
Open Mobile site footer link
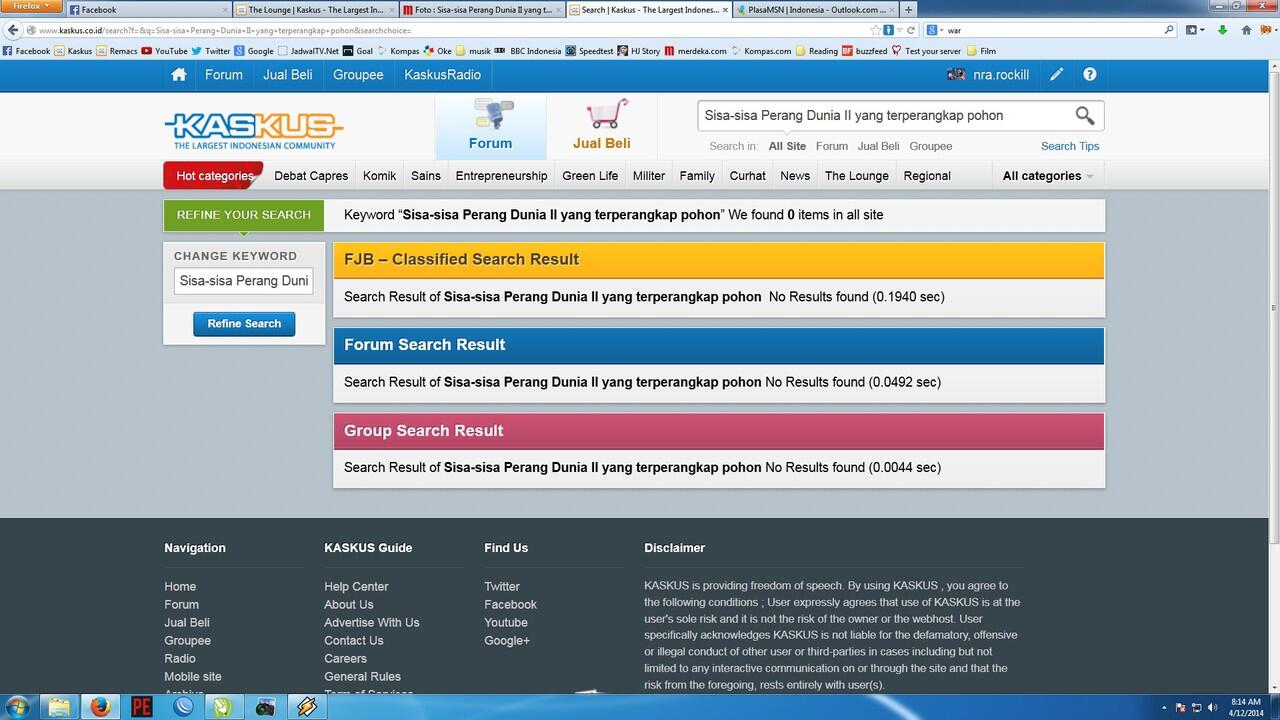pyautogui.click(x=193, y=677)
